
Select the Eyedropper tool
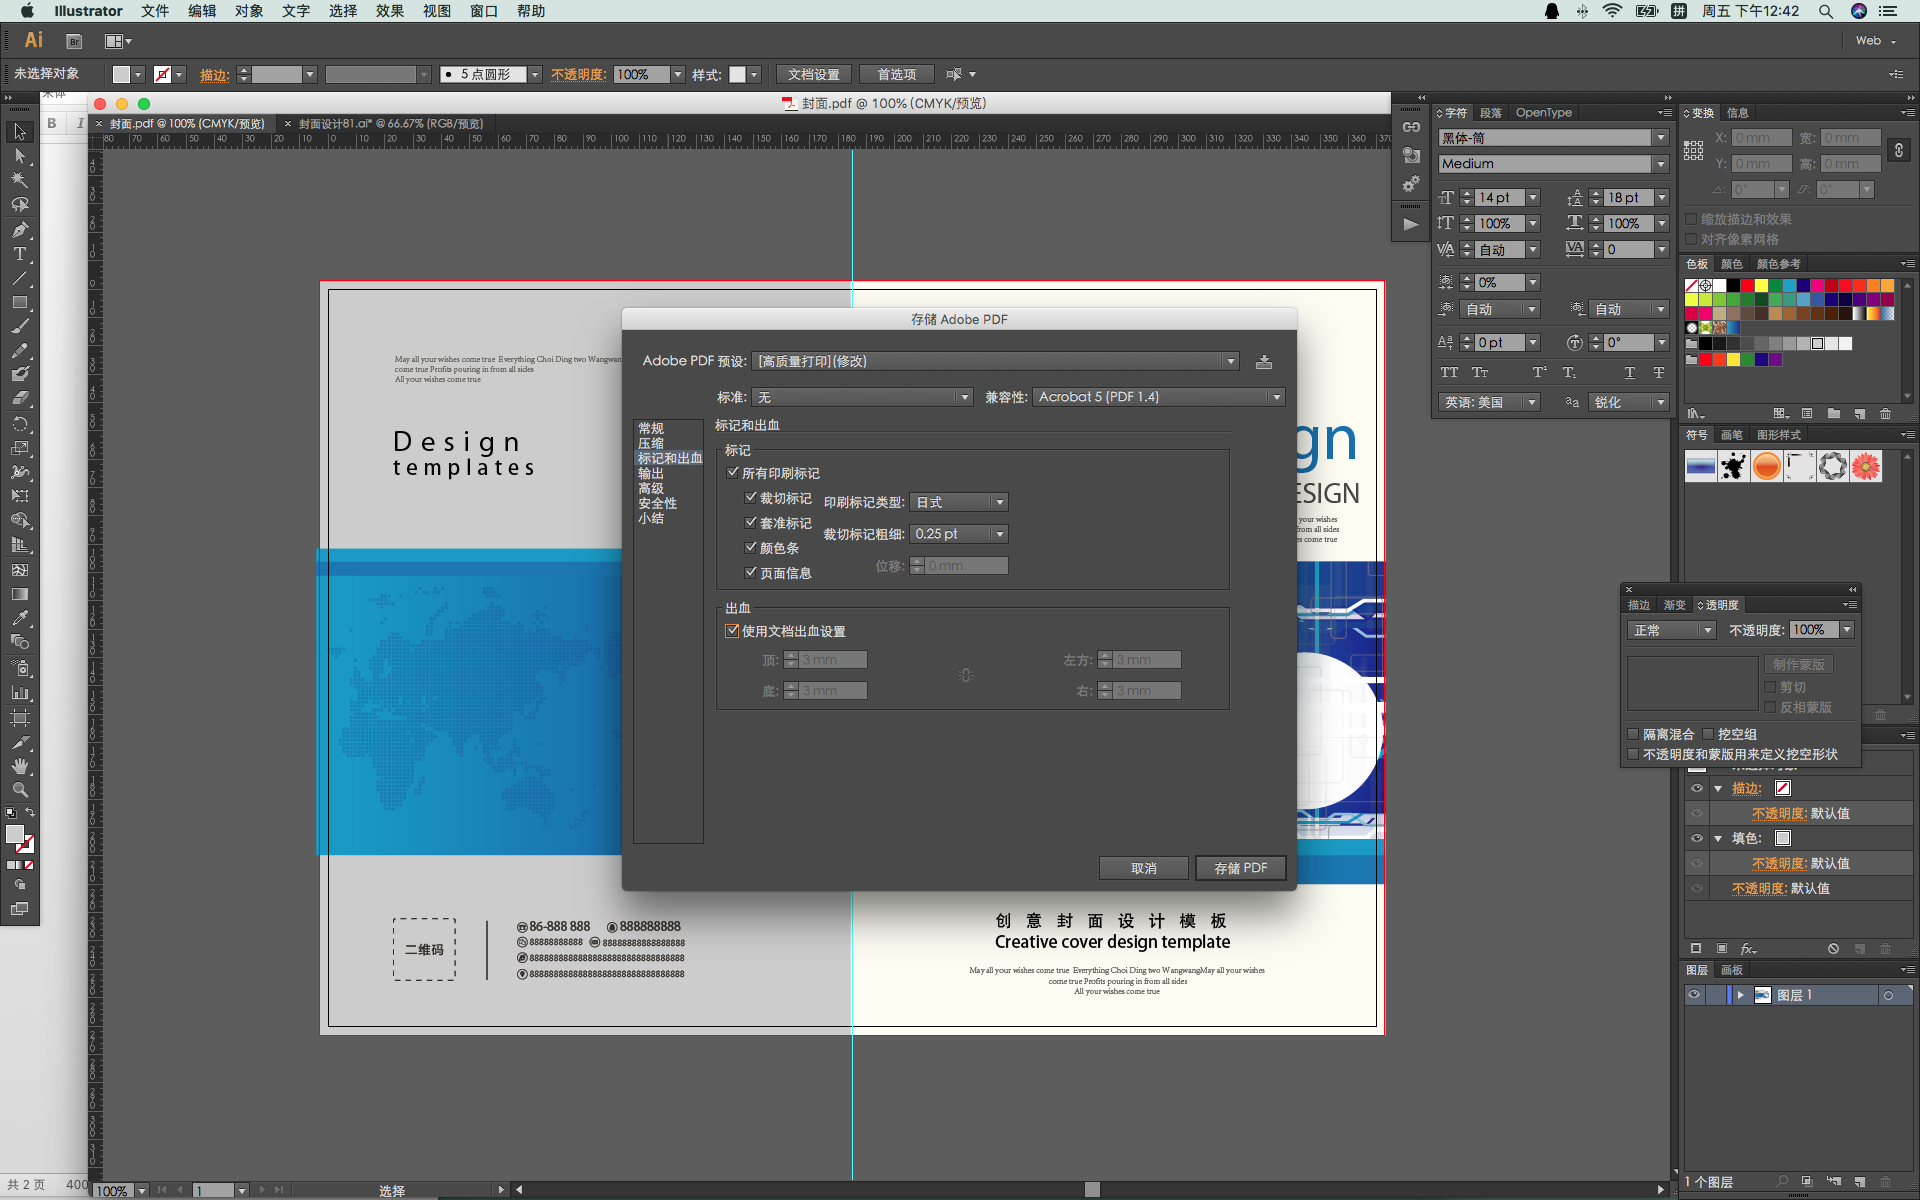pyautogui.click(x=19, y=618)
